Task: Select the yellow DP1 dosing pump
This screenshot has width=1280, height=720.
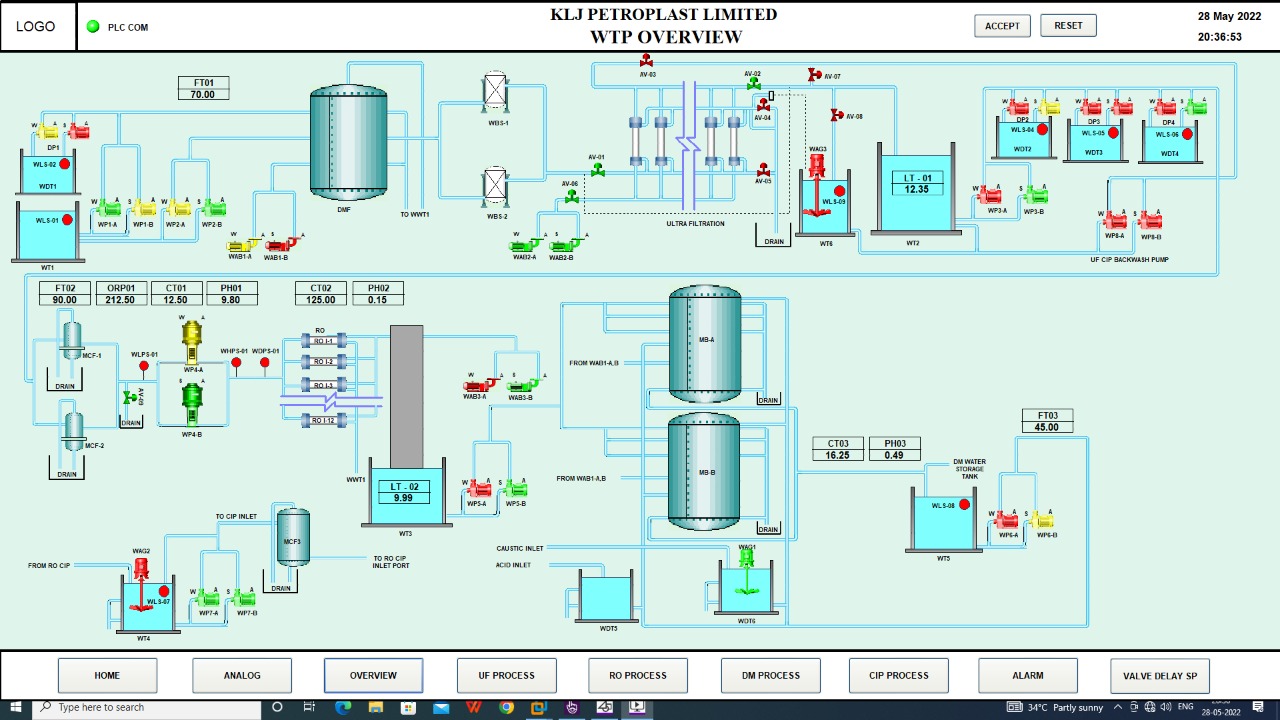Action: [x=48, y=131]
